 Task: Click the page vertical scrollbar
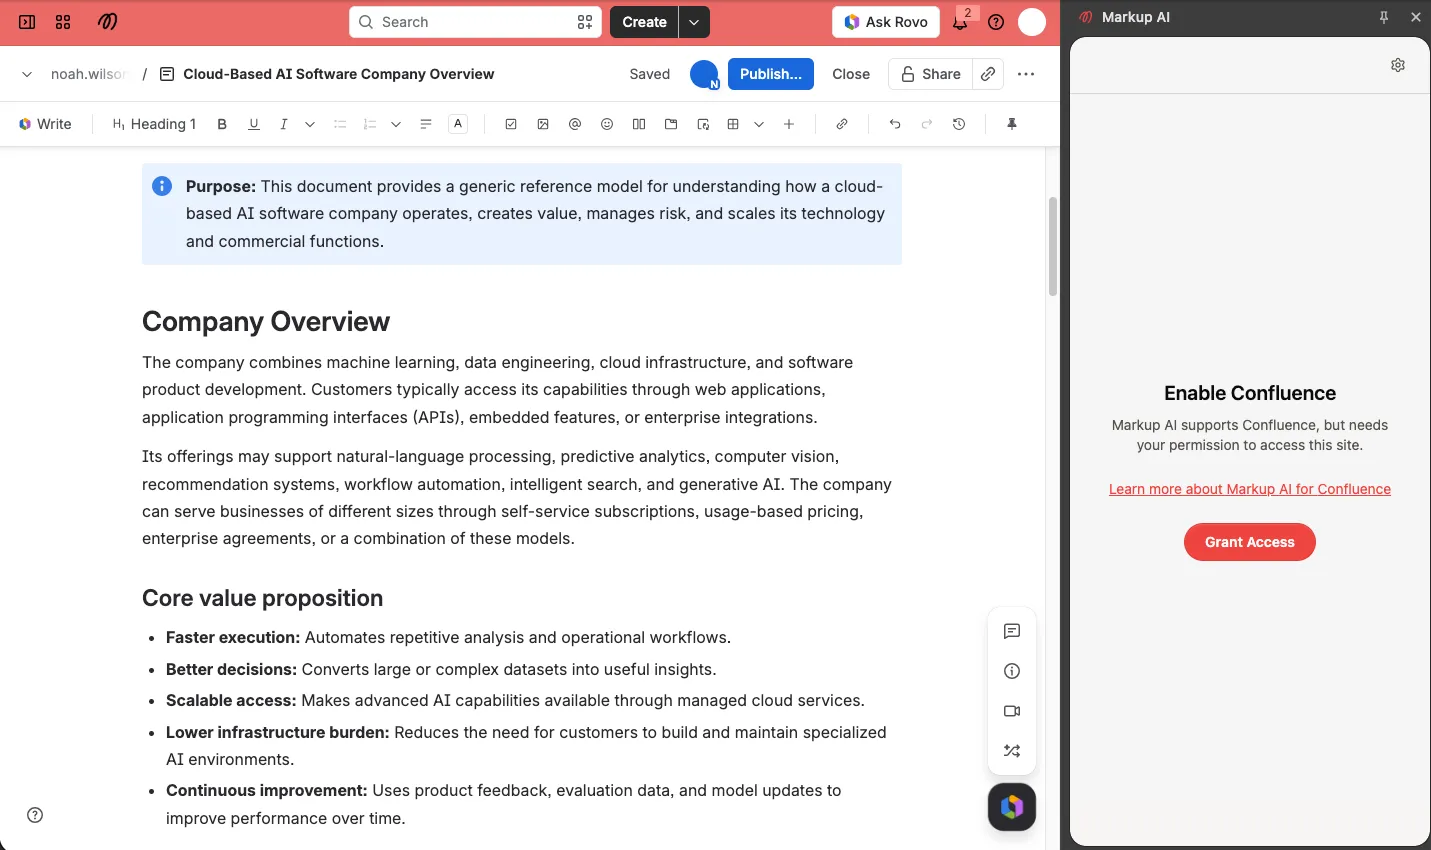[1052, 246]
